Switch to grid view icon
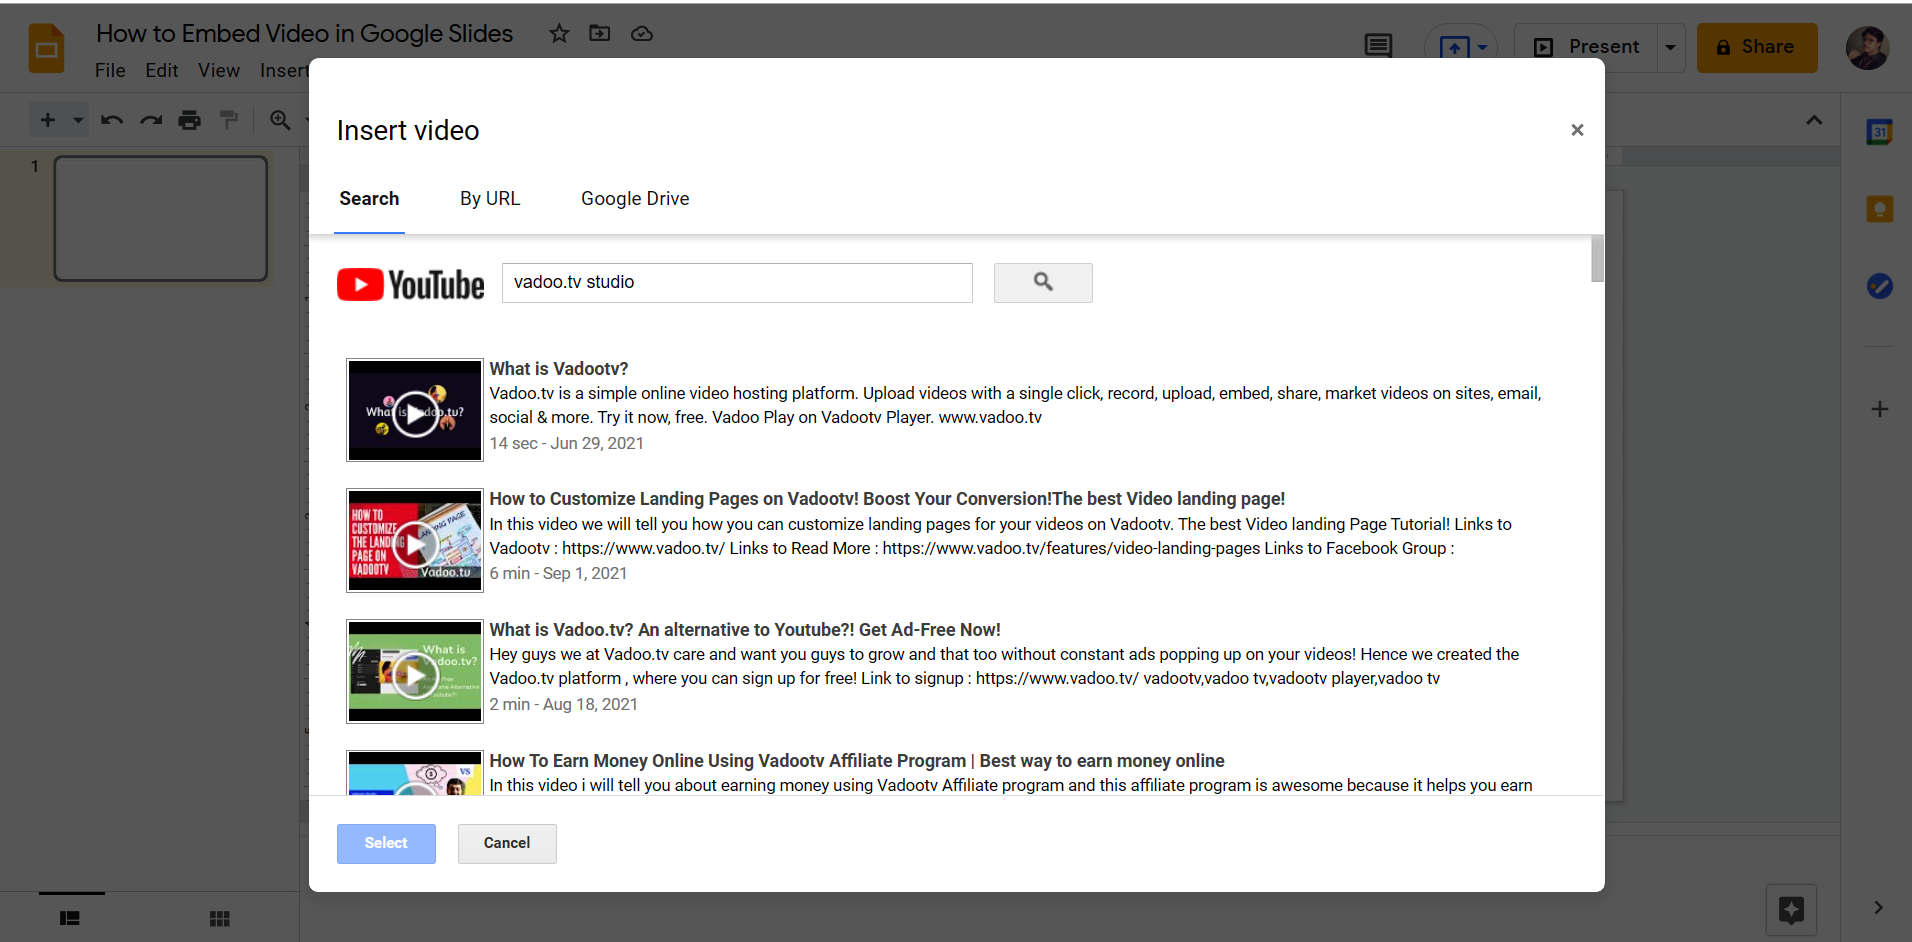This screenshot has height=942, width=1912. pos(220,918)
